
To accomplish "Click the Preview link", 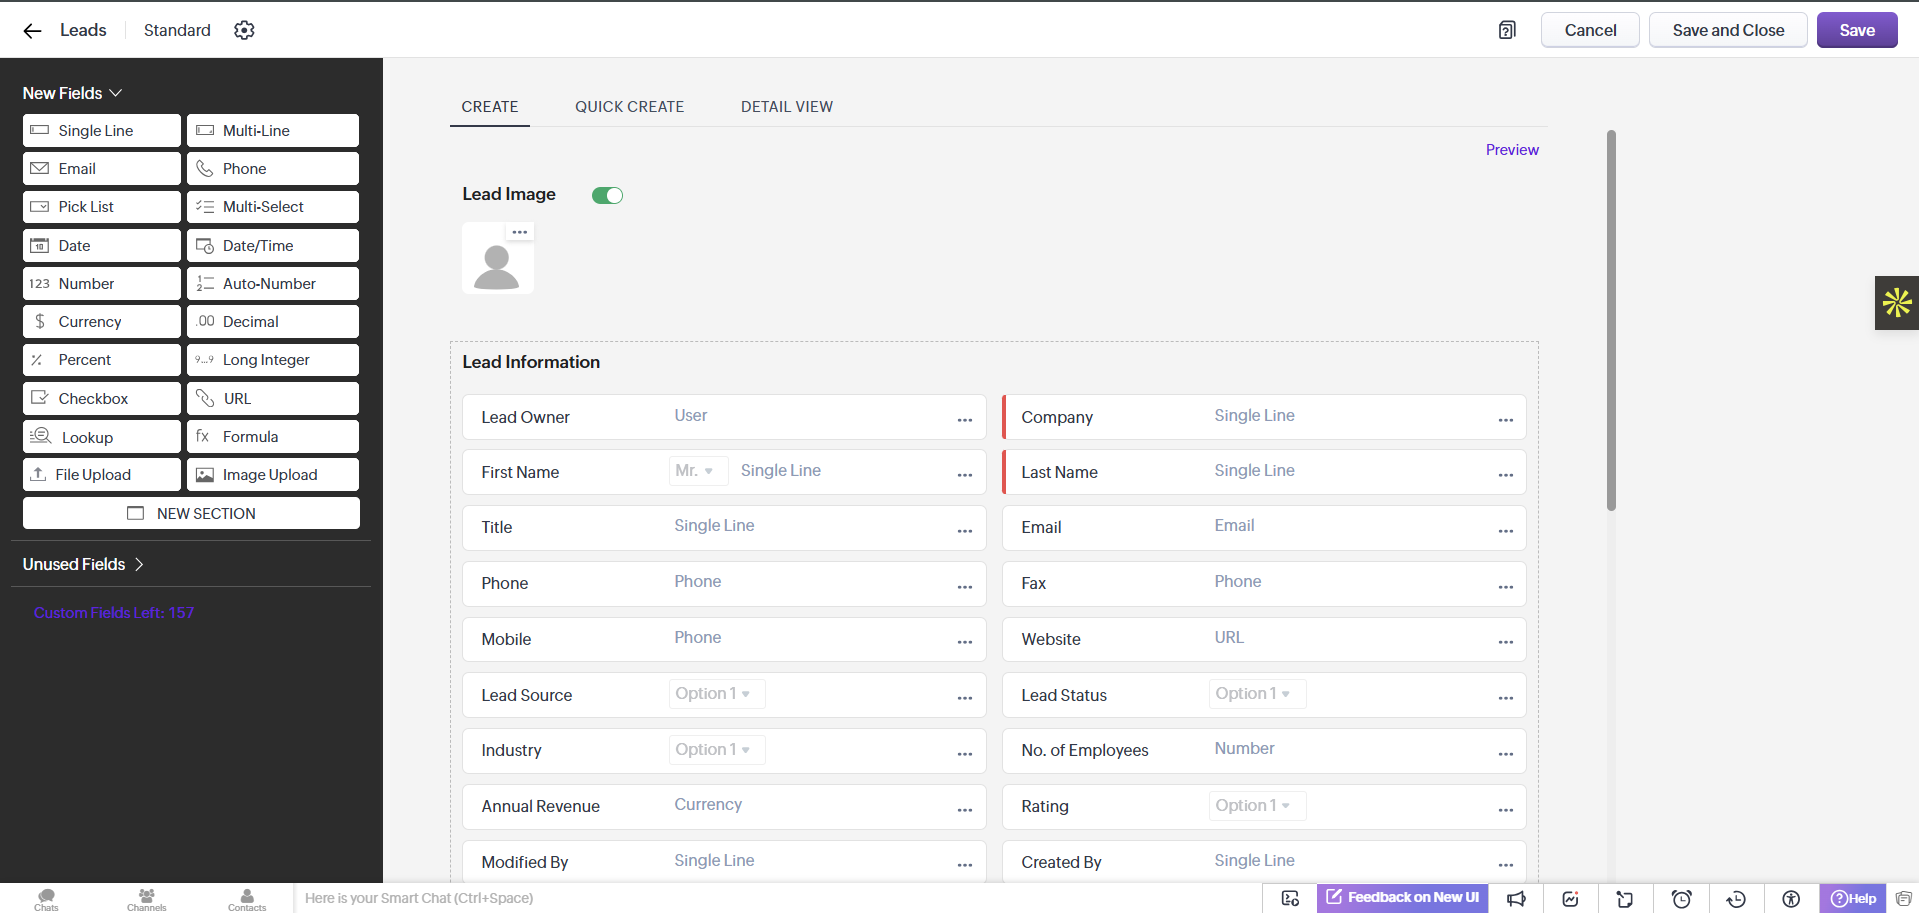I will [1512, 150].
